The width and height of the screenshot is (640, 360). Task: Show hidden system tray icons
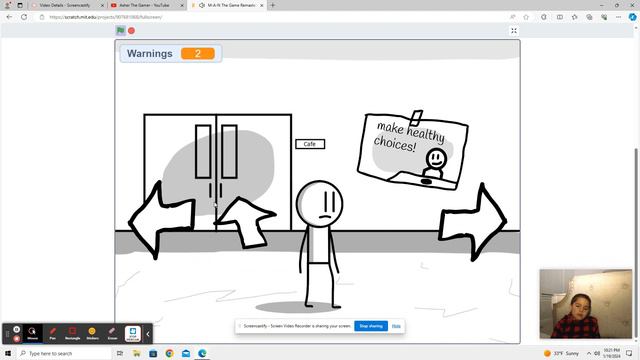589,353
